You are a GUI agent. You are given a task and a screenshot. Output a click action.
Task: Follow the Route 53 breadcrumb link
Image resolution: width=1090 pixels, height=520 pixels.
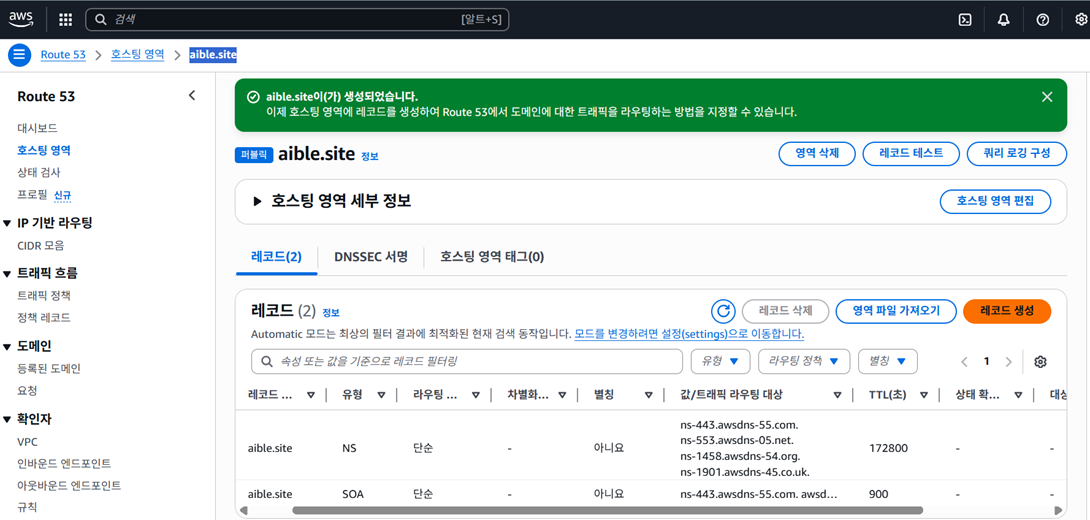[x=63, y=54]
